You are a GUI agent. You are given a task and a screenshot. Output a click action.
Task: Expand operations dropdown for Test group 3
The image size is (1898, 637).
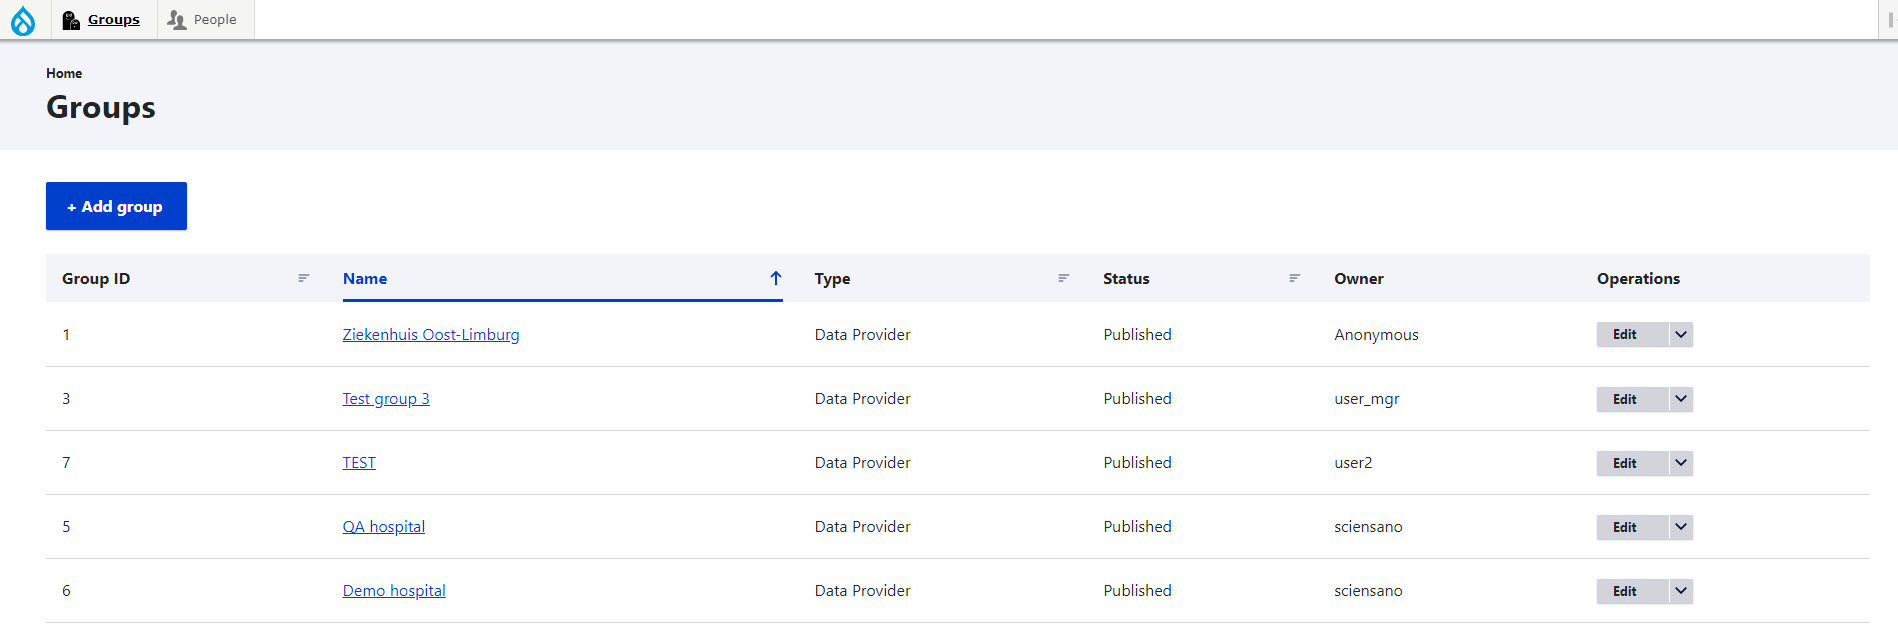(x=1681, y=399)
